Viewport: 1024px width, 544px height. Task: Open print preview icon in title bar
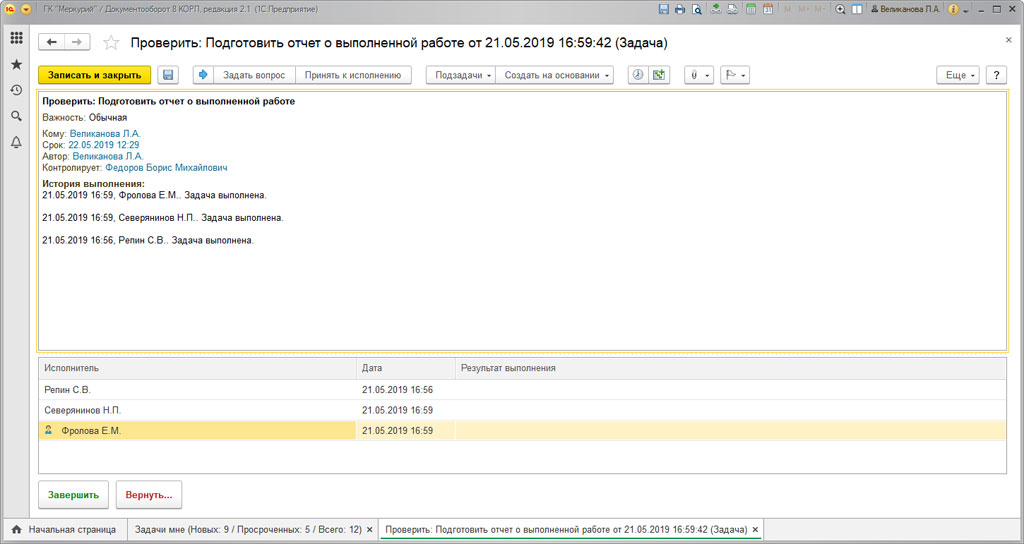click(697, 9)
